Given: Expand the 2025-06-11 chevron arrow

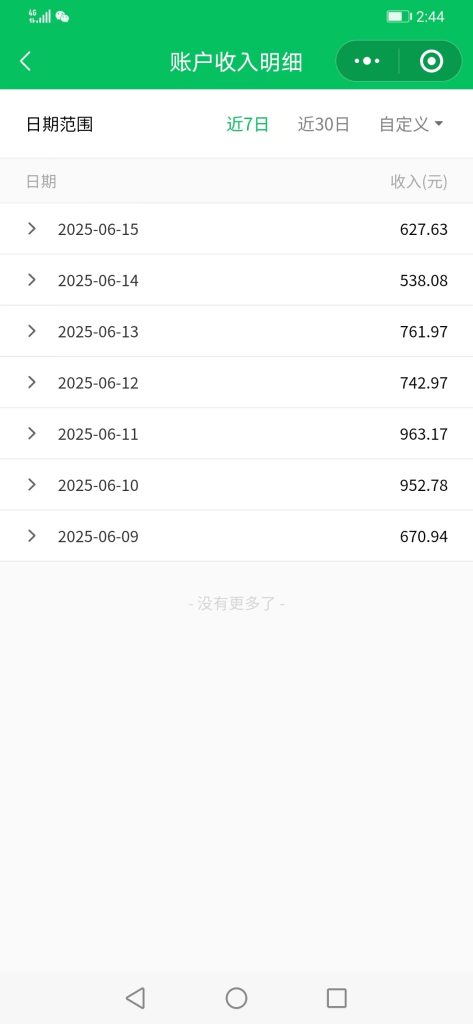Looking at the screenshot, I should pos(31,433).
